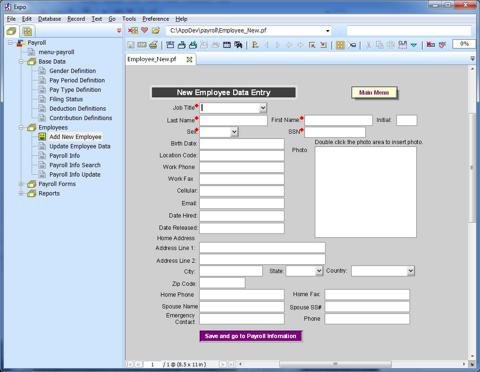This screenshot has height=372, width=480.
Task: Click the open-folder icon beside the heart
Action: (x=156, y=30)
